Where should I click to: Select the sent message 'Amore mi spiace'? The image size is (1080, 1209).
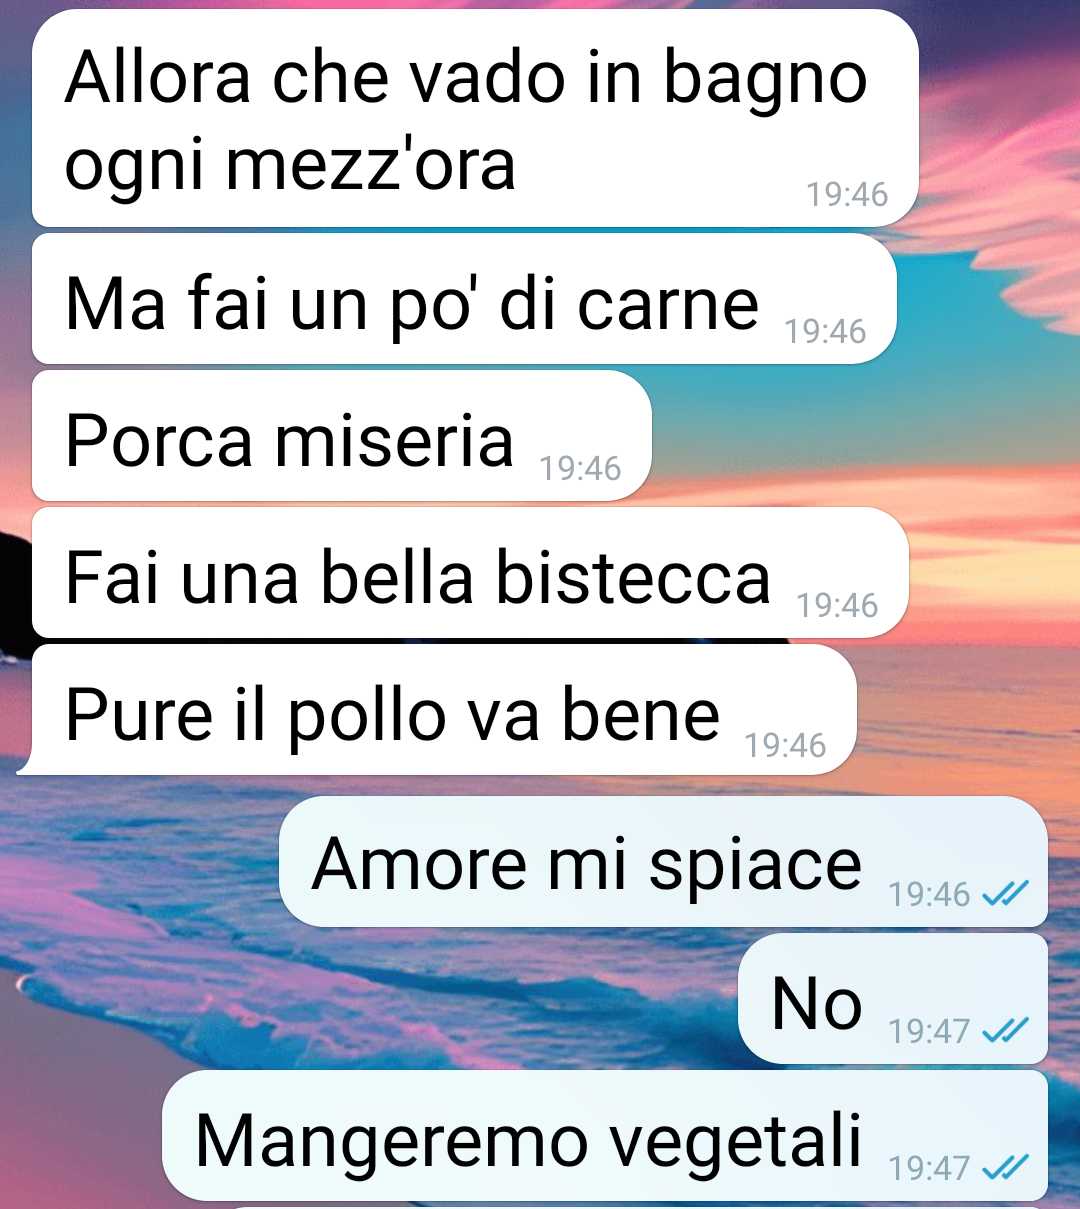pos(663,862)
